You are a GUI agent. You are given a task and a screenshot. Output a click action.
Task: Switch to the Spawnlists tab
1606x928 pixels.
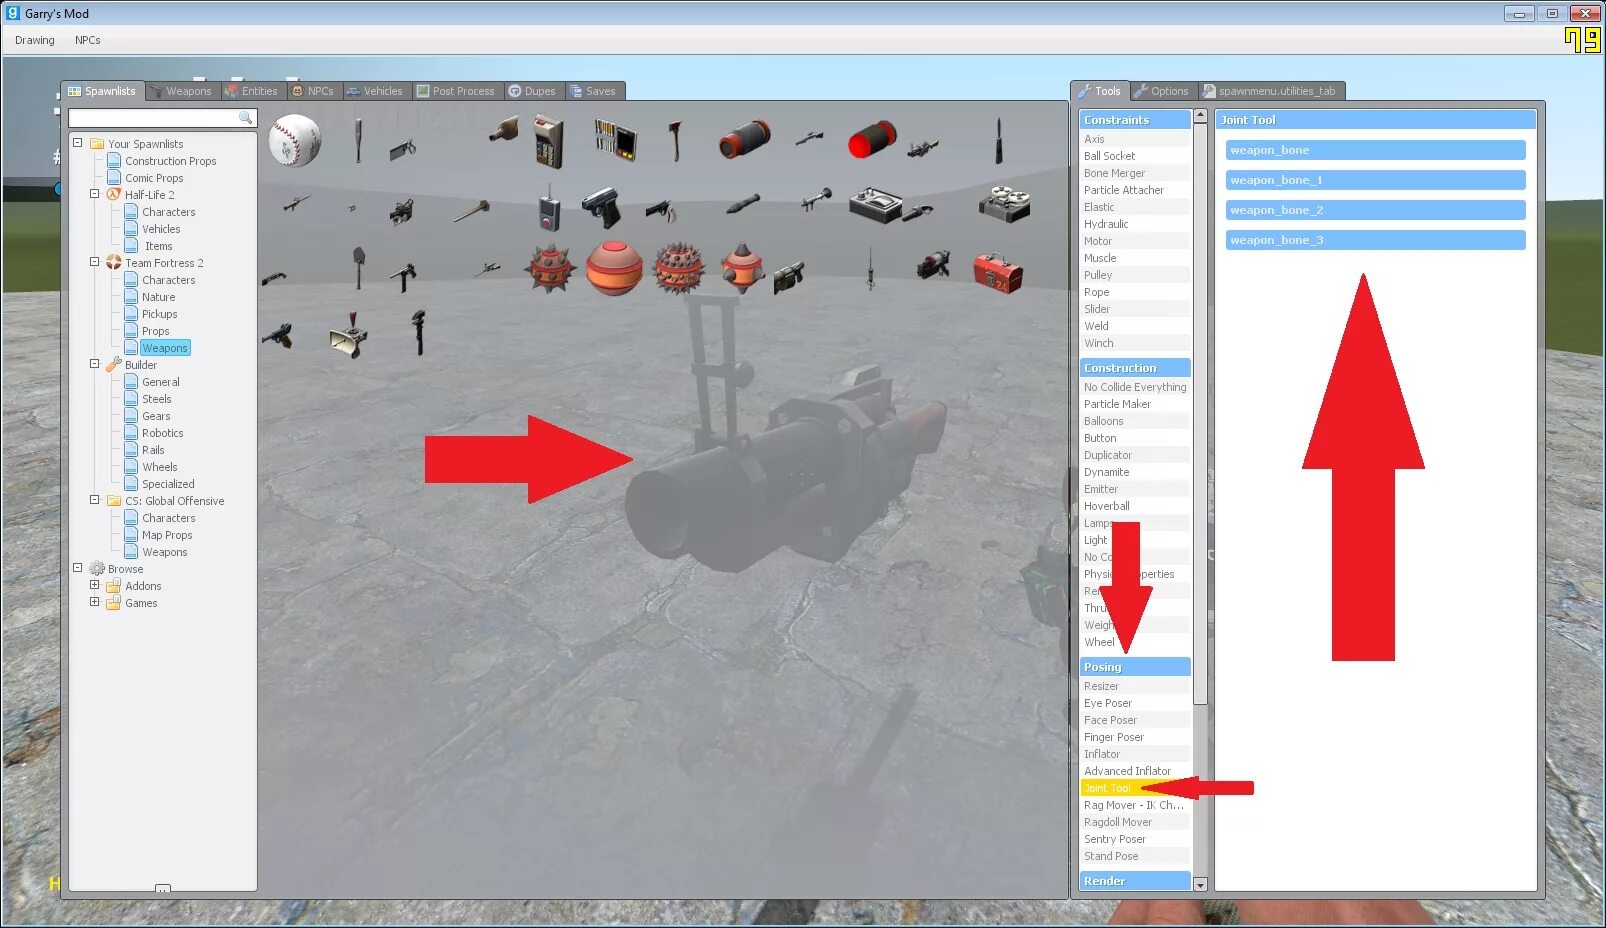[102, 91]
